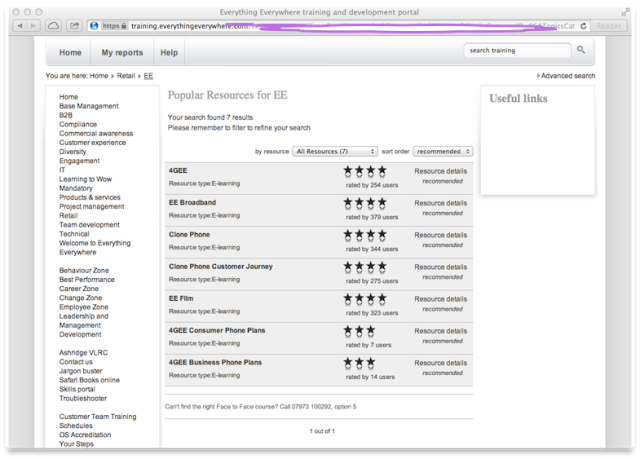Click the EE breadcrumb link

point(148,76)
